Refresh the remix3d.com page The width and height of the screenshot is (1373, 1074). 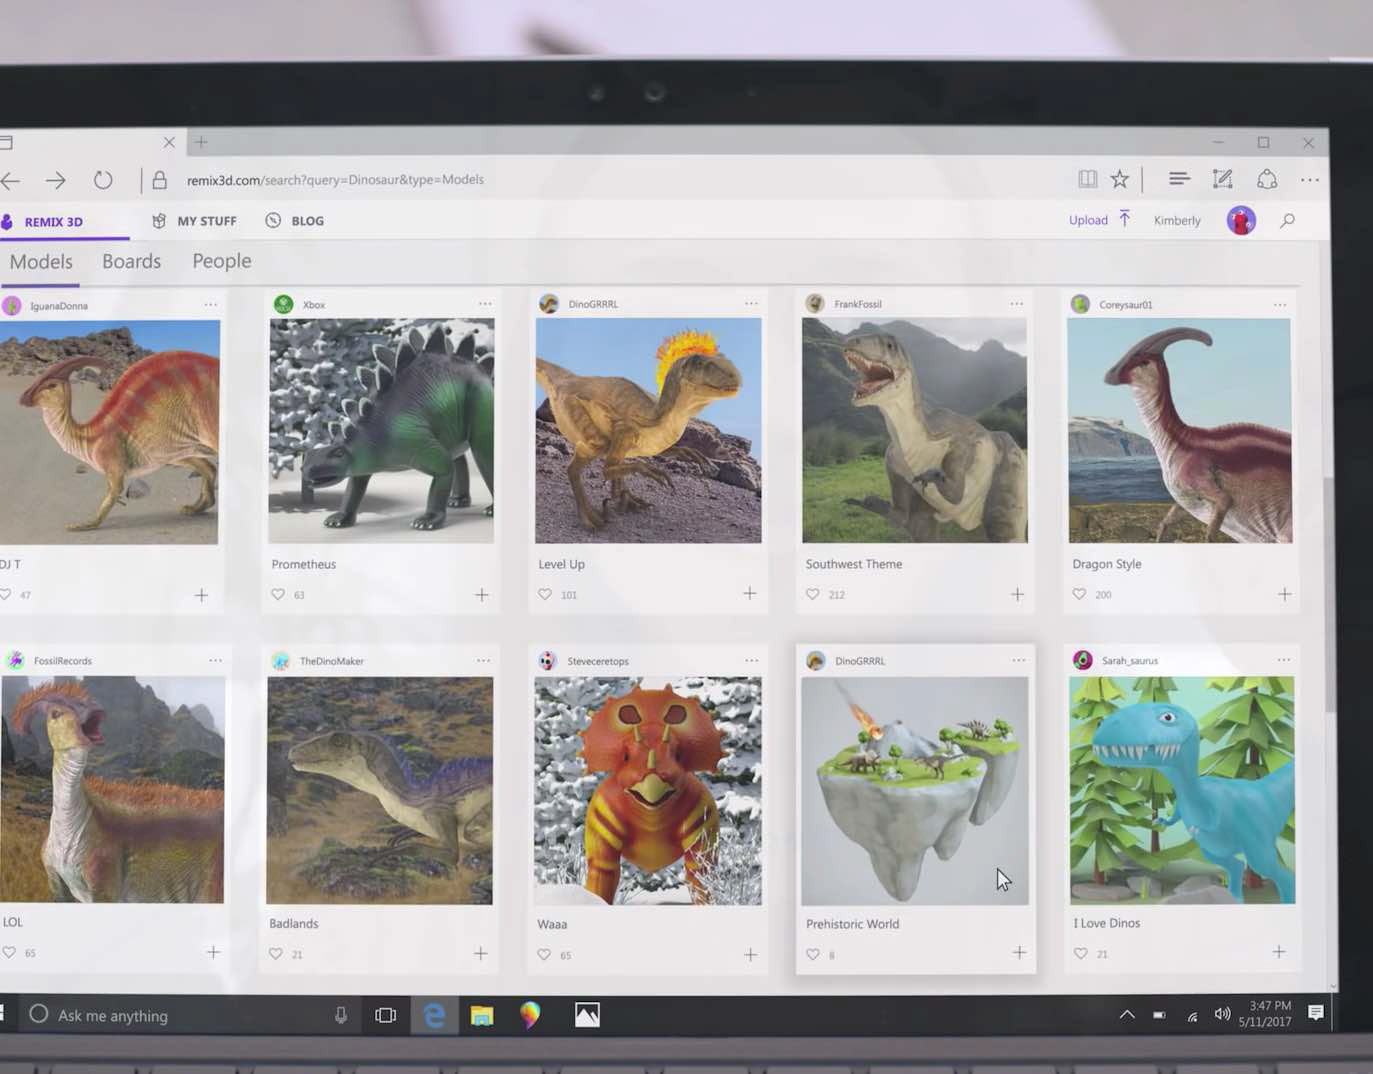(103, 180)
